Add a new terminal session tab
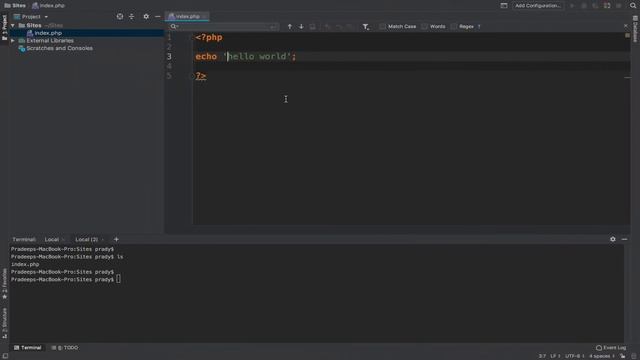Image resolution: width=640 pixels, height=360 pixels. (x=116, y=239)
